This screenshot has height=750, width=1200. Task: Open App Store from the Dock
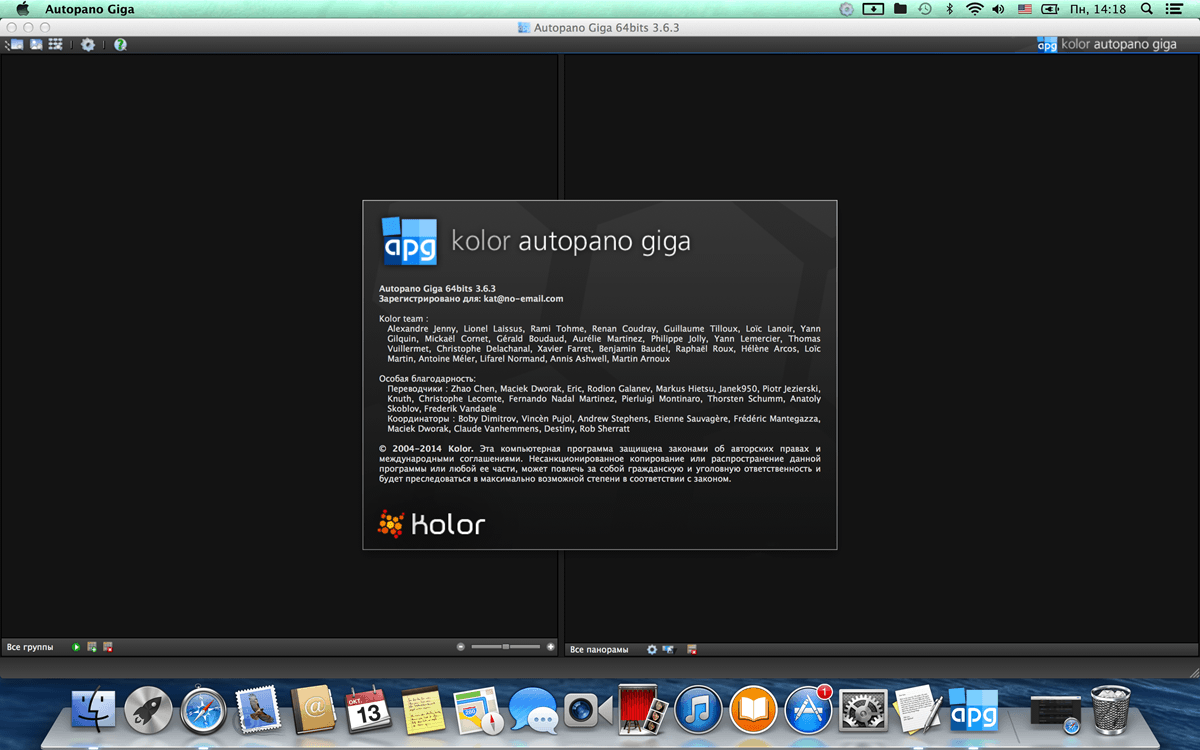coord(808,711)
